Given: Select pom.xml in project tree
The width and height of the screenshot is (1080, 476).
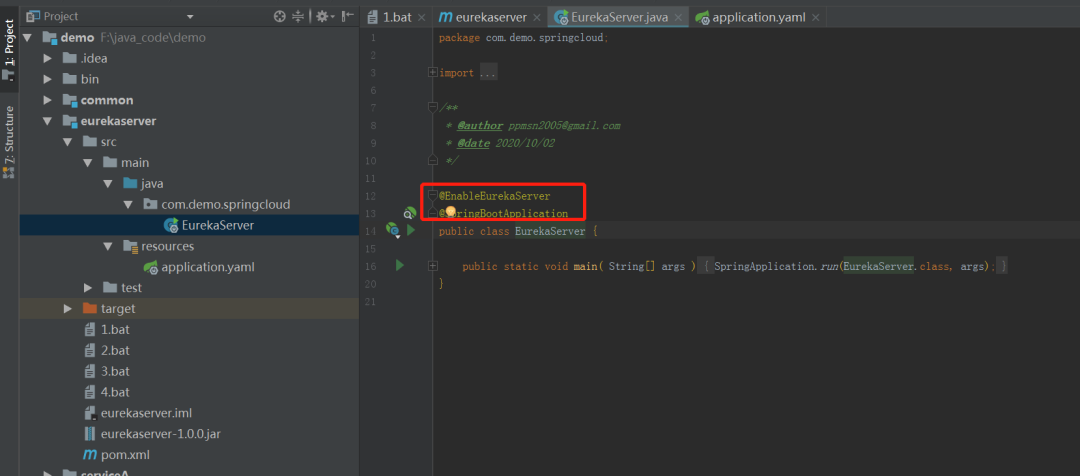Looking at the screenshot, I should (125, 455).
